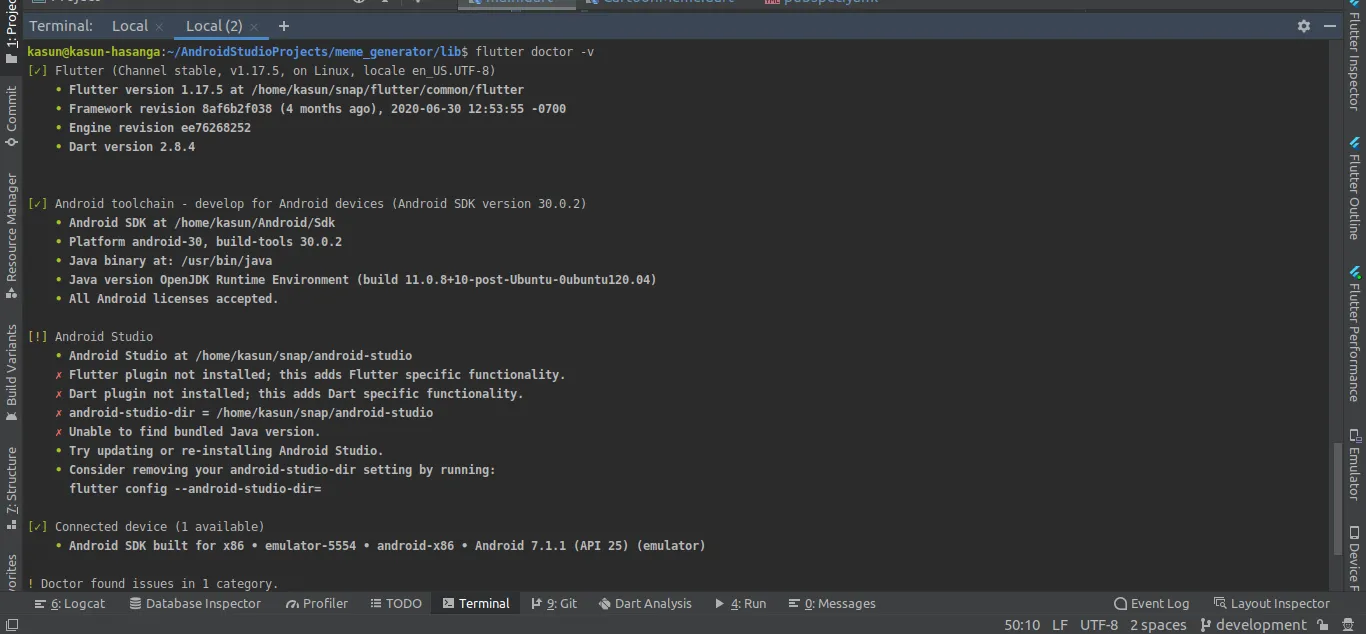Open the inspection profile icon in status bar
Viewport: 1366px width, 634px height.
point(1350,625)
